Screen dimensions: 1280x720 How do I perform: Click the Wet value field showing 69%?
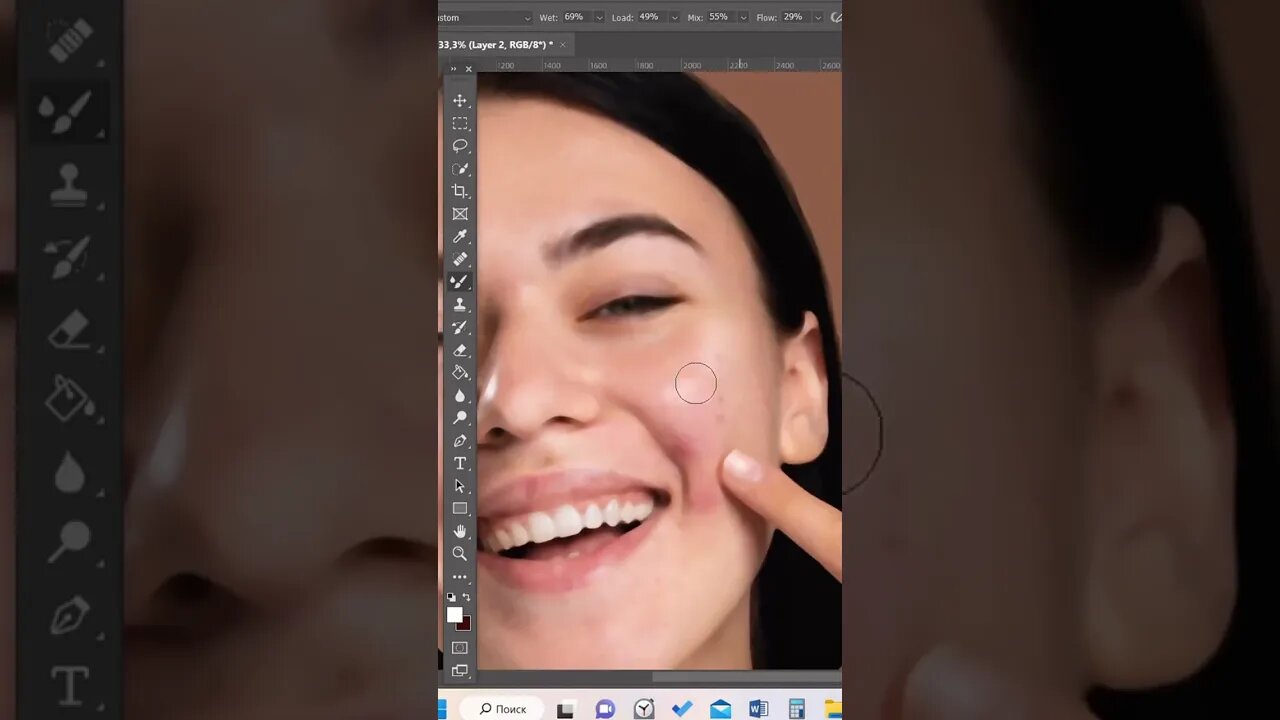click(576, 18)
